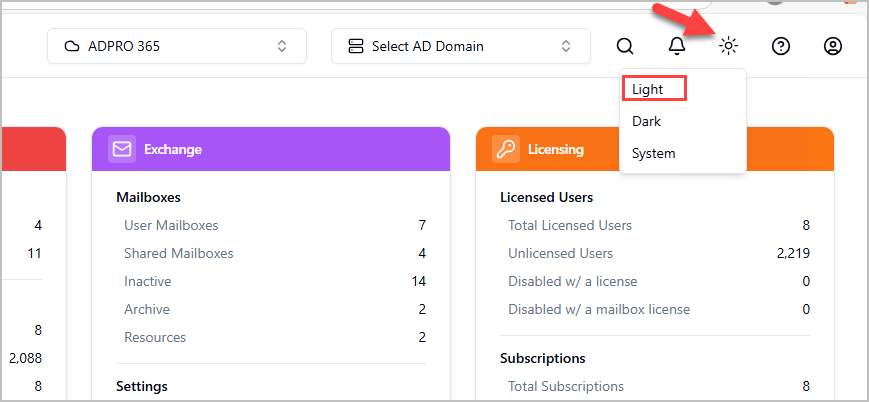Open the help question mark icon
This screenshot has height=402, width=869.
point(781,46)
